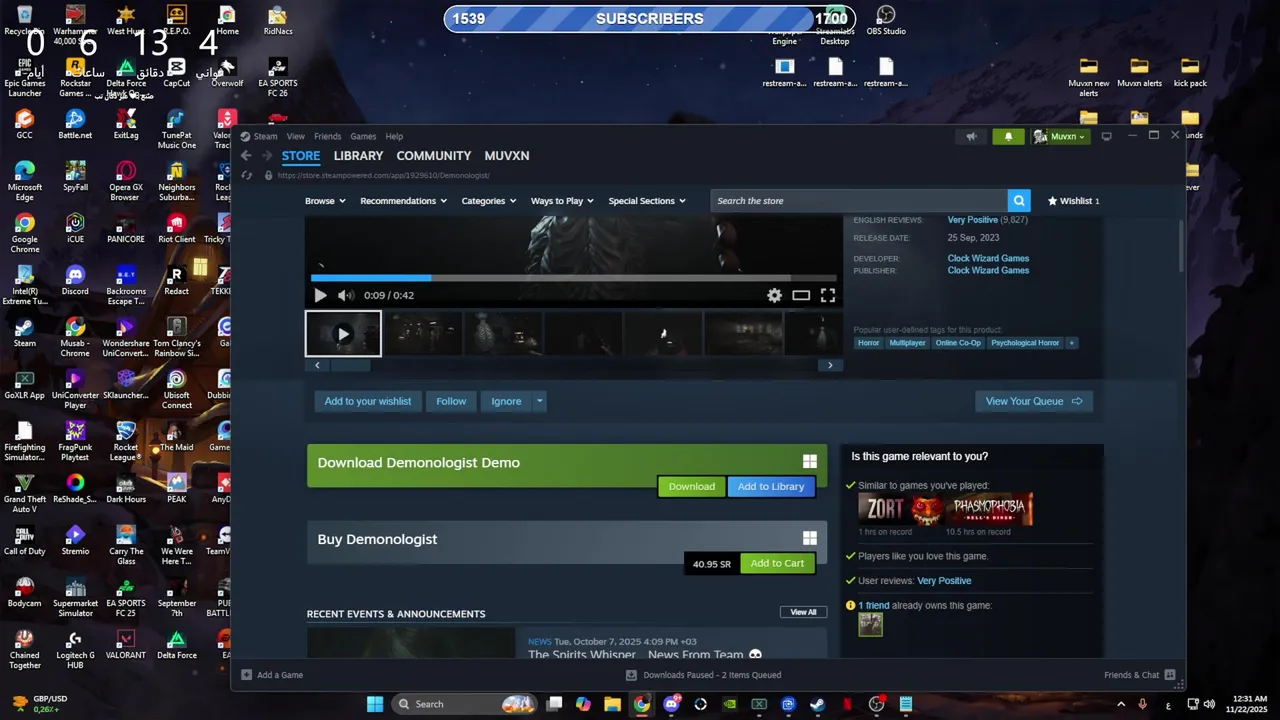1280x720 pixels.
Task: Click the Psychological Horror tag
Action: [x=1025, y=343]
